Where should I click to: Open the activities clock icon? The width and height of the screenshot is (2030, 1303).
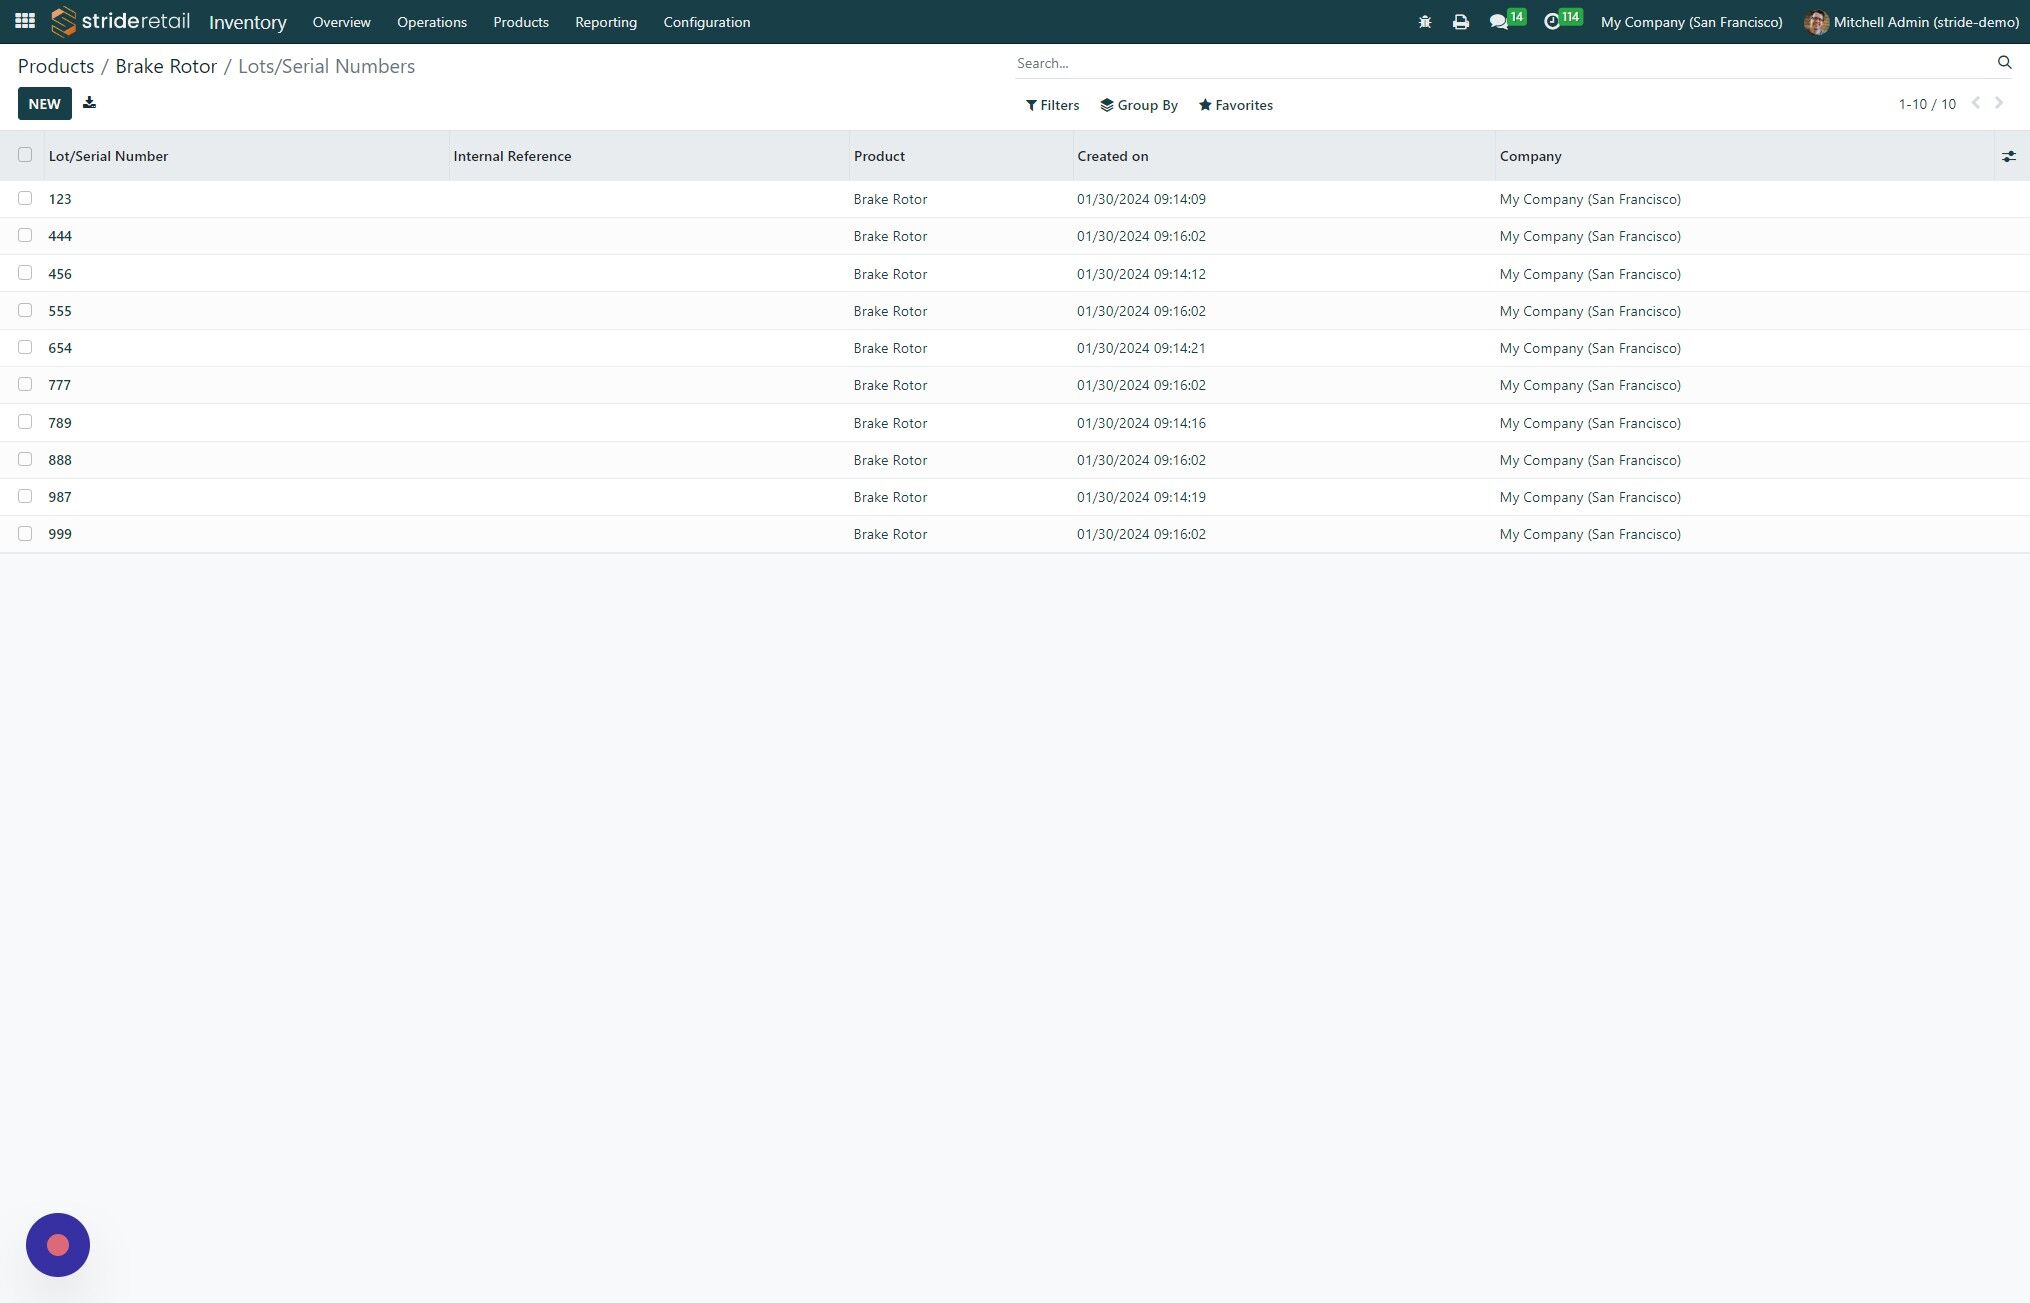coord(1552,21)
